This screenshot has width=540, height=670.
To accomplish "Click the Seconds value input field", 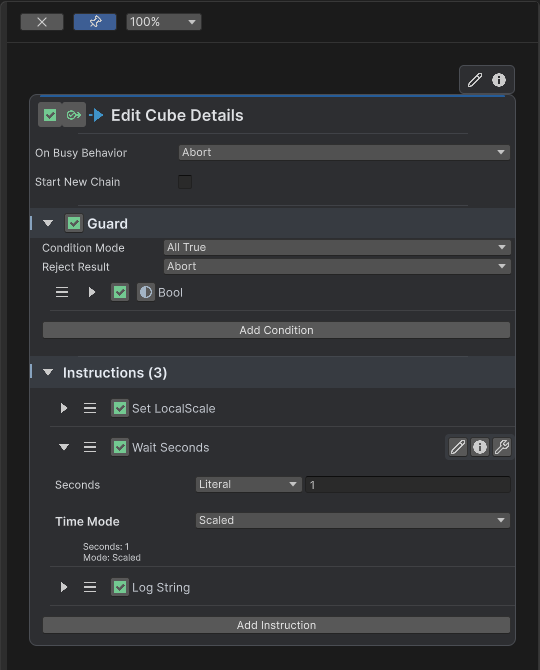I will [408, 485].
